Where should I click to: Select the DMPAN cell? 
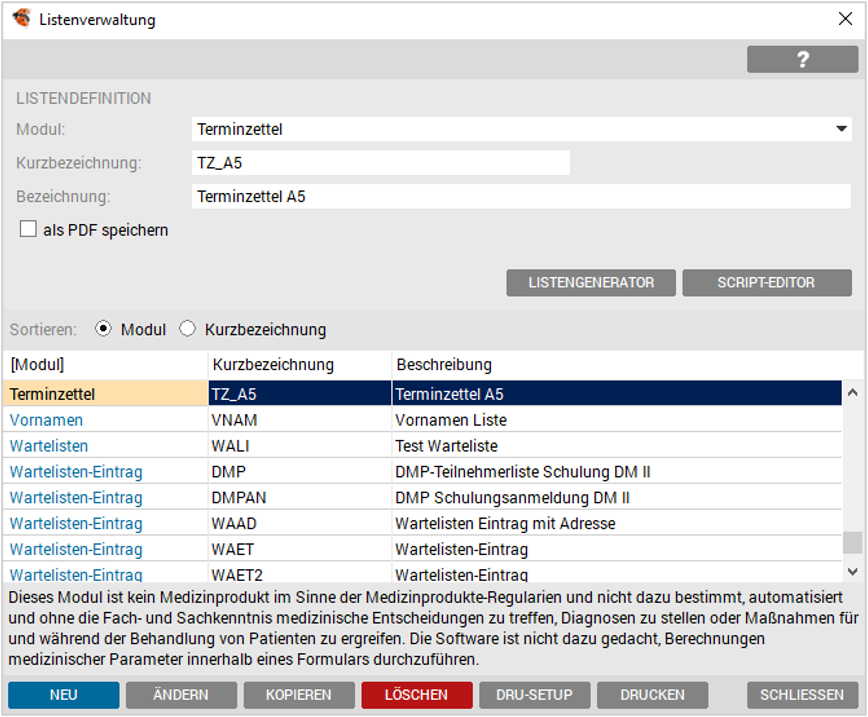pyautogui.click(x=299, y=498)
